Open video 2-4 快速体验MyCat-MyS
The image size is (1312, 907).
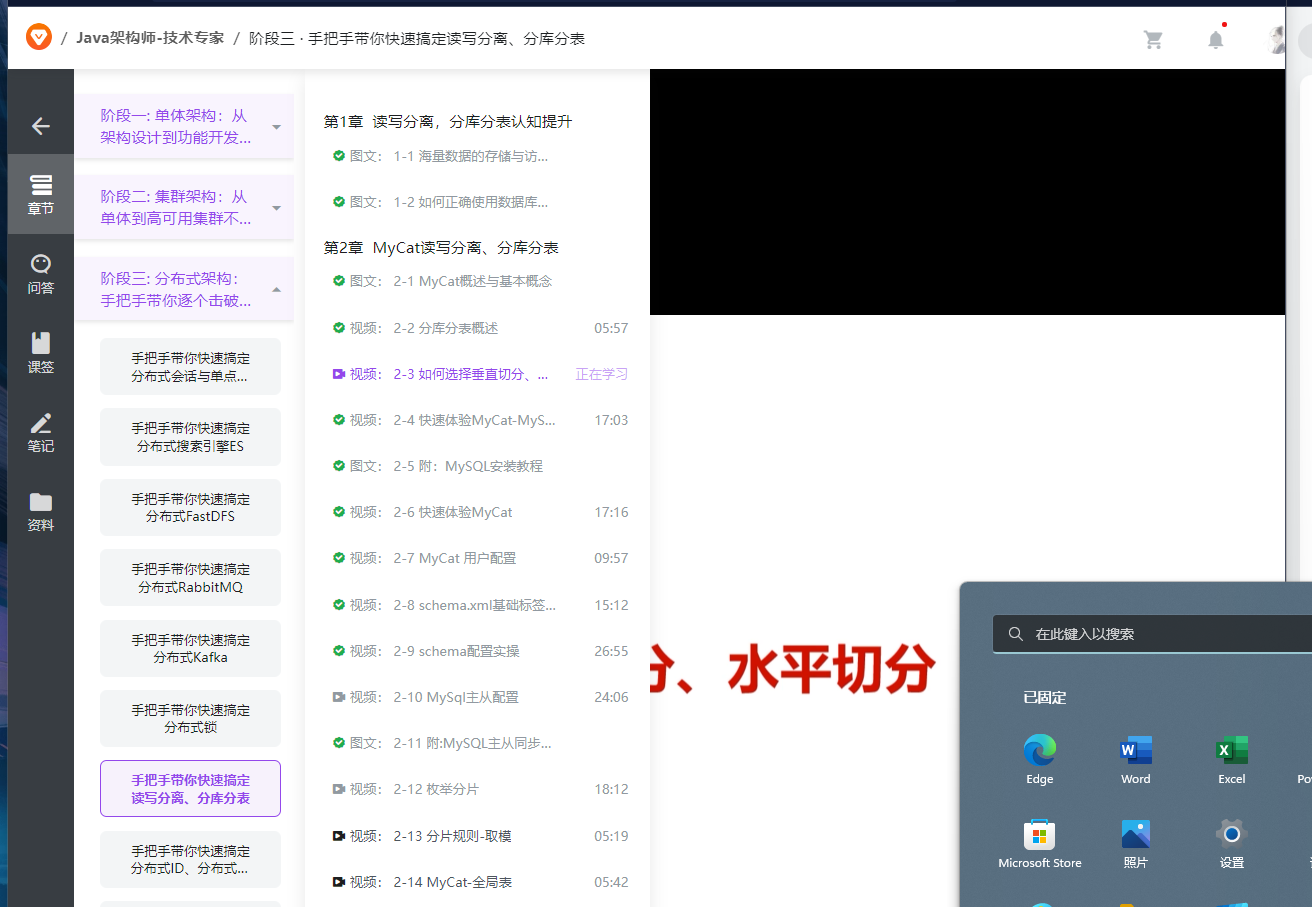[478, 420]
